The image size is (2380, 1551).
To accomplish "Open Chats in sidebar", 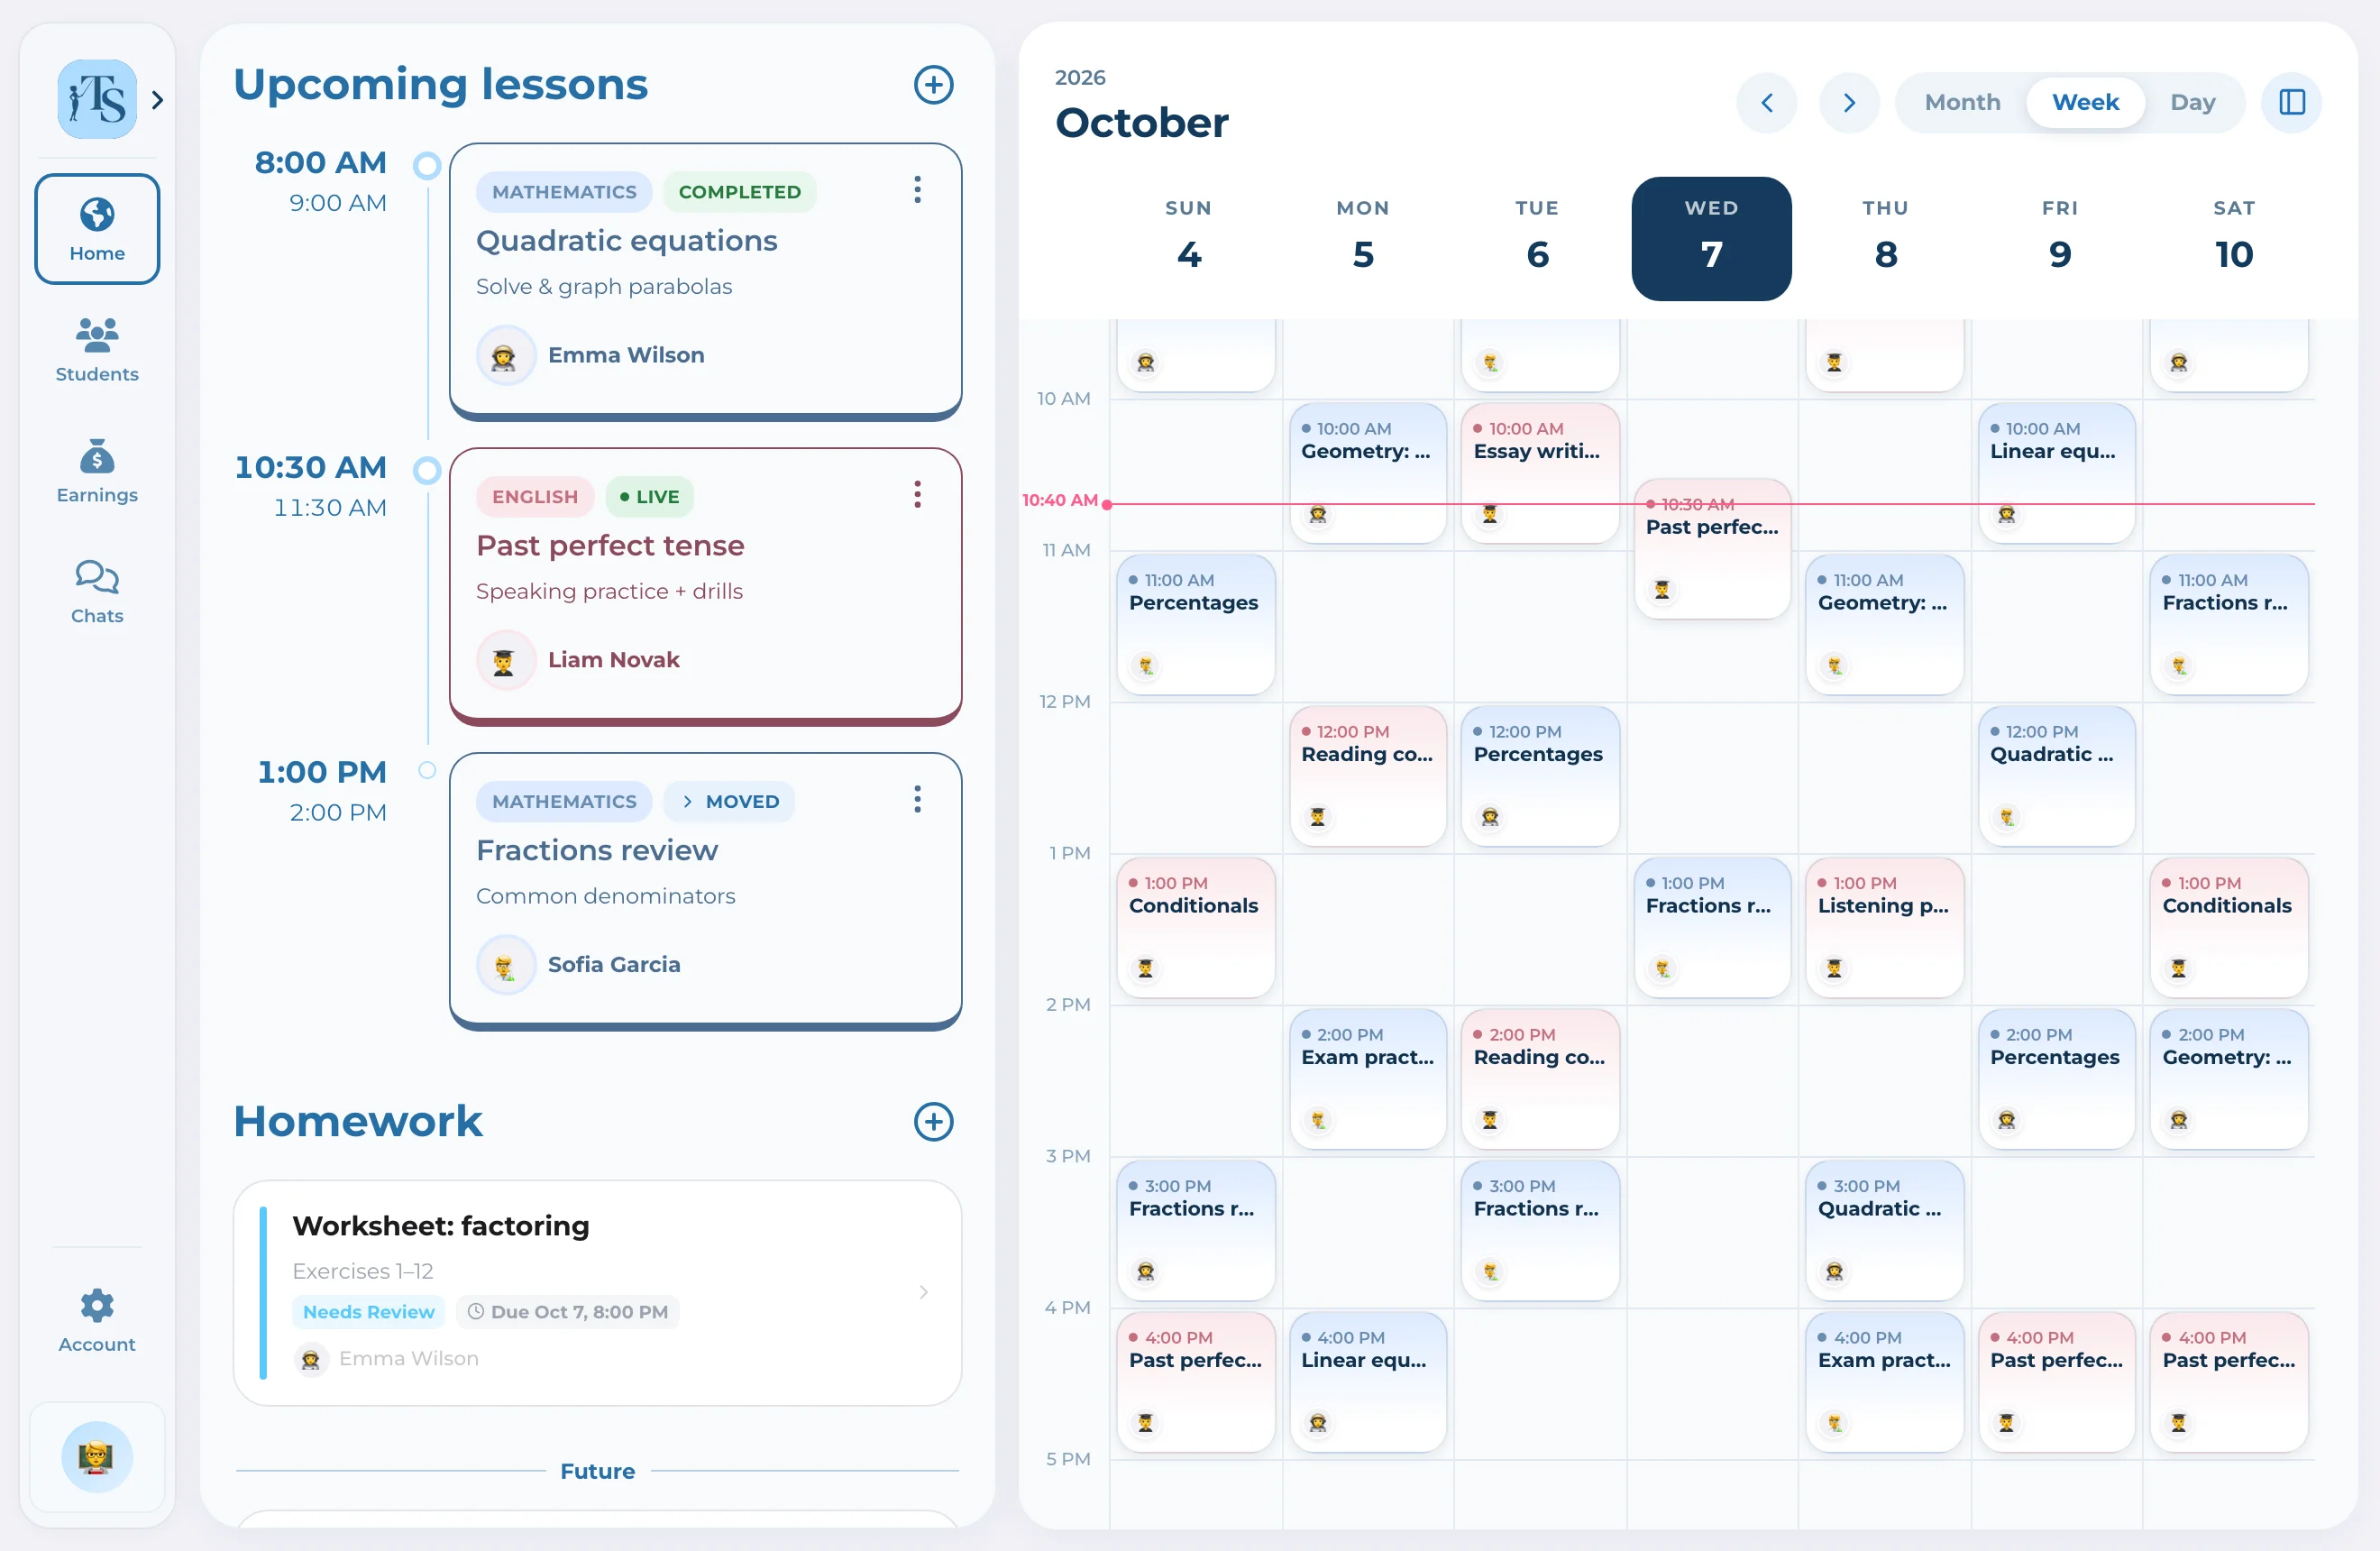I will pos(97,591).
